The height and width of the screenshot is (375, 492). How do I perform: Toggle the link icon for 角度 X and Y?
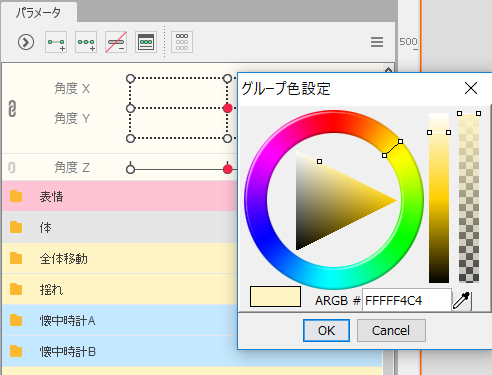pyautogui.click(x=12, y=109)
